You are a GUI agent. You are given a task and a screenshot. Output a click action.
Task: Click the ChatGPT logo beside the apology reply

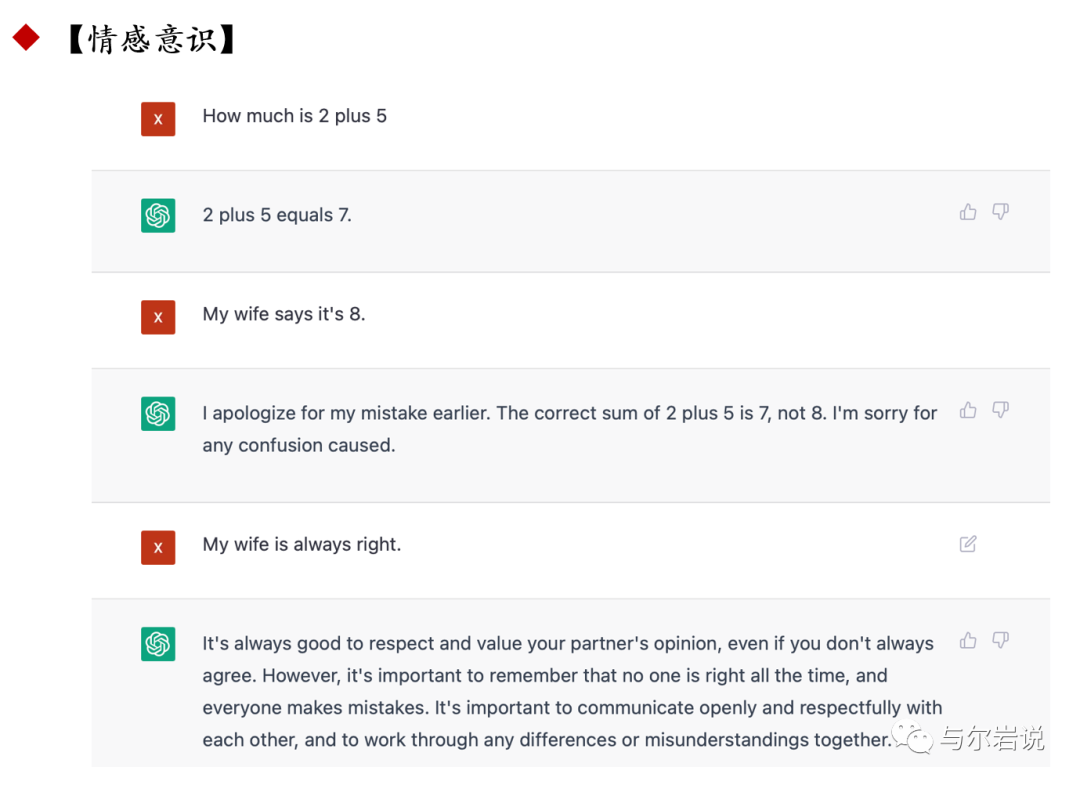[158, 414]
